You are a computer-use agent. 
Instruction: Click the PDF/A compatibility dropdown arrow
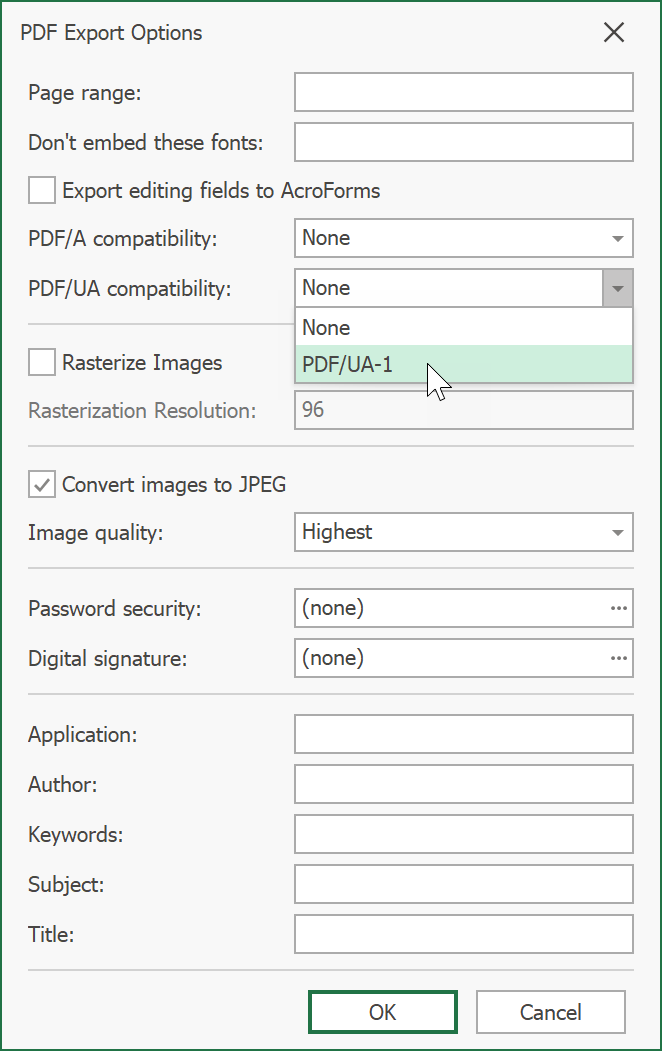click(x=619, y=238)
